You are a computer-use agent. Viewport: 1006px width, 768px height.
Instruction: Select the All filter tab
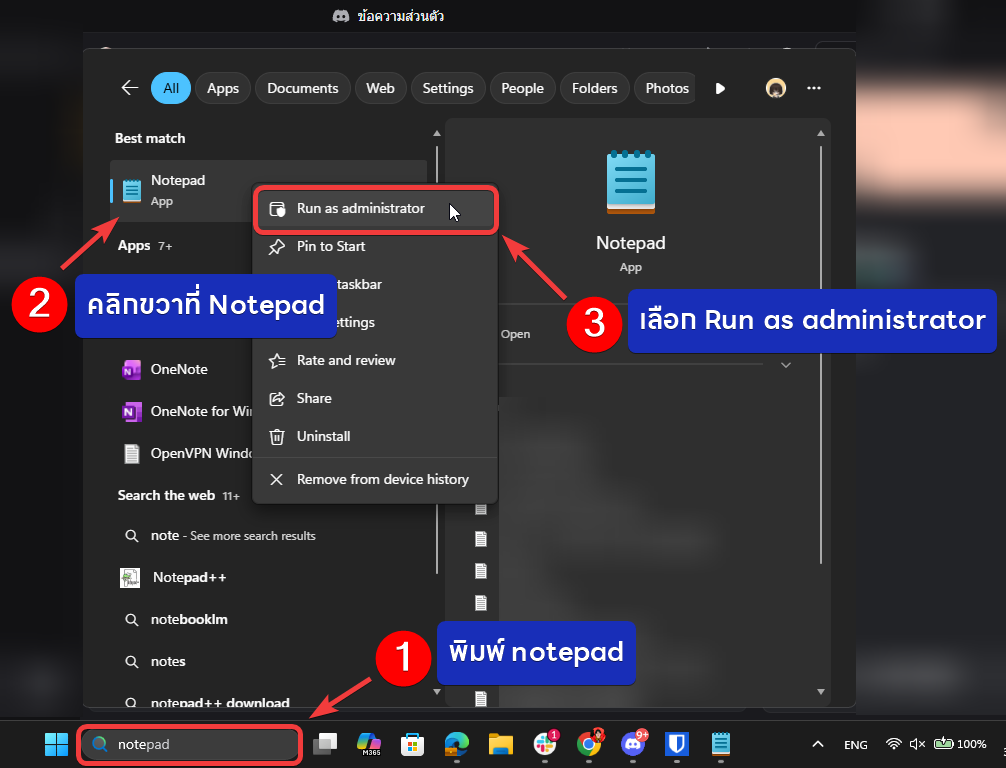[171, 88]
